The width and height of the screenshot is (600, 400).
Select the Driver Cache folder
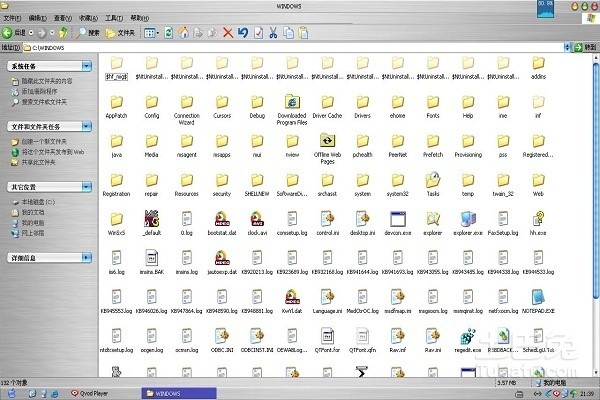pos(327,107)
